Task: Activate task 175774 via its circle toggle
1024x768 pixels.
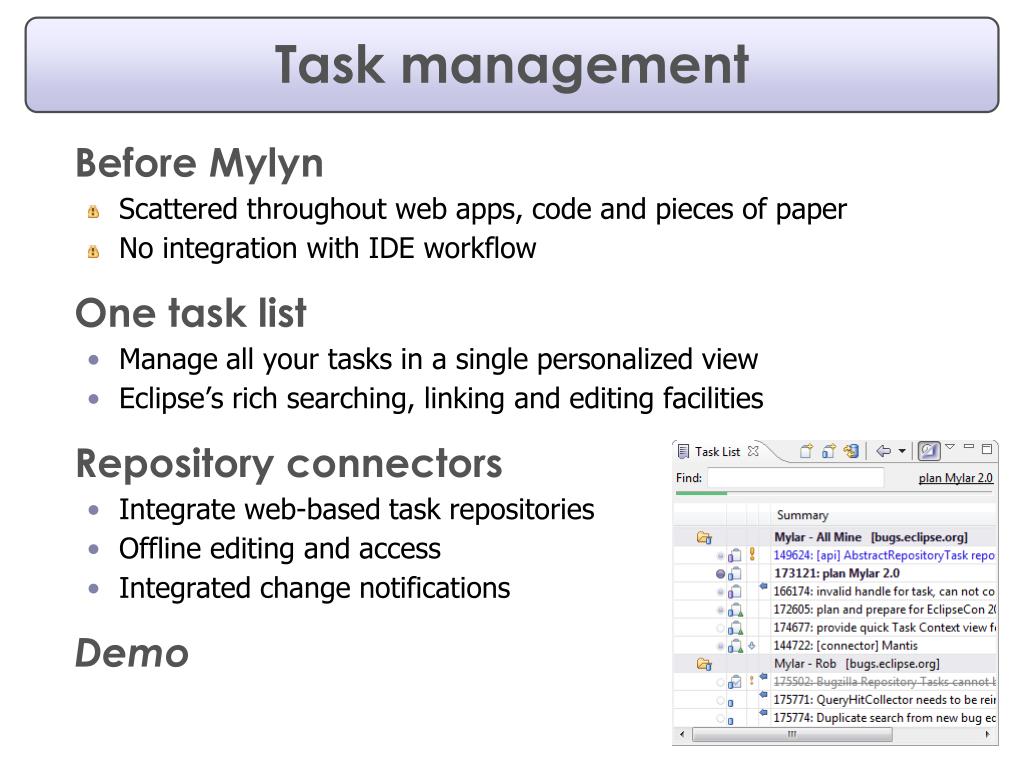Action: 720,719
